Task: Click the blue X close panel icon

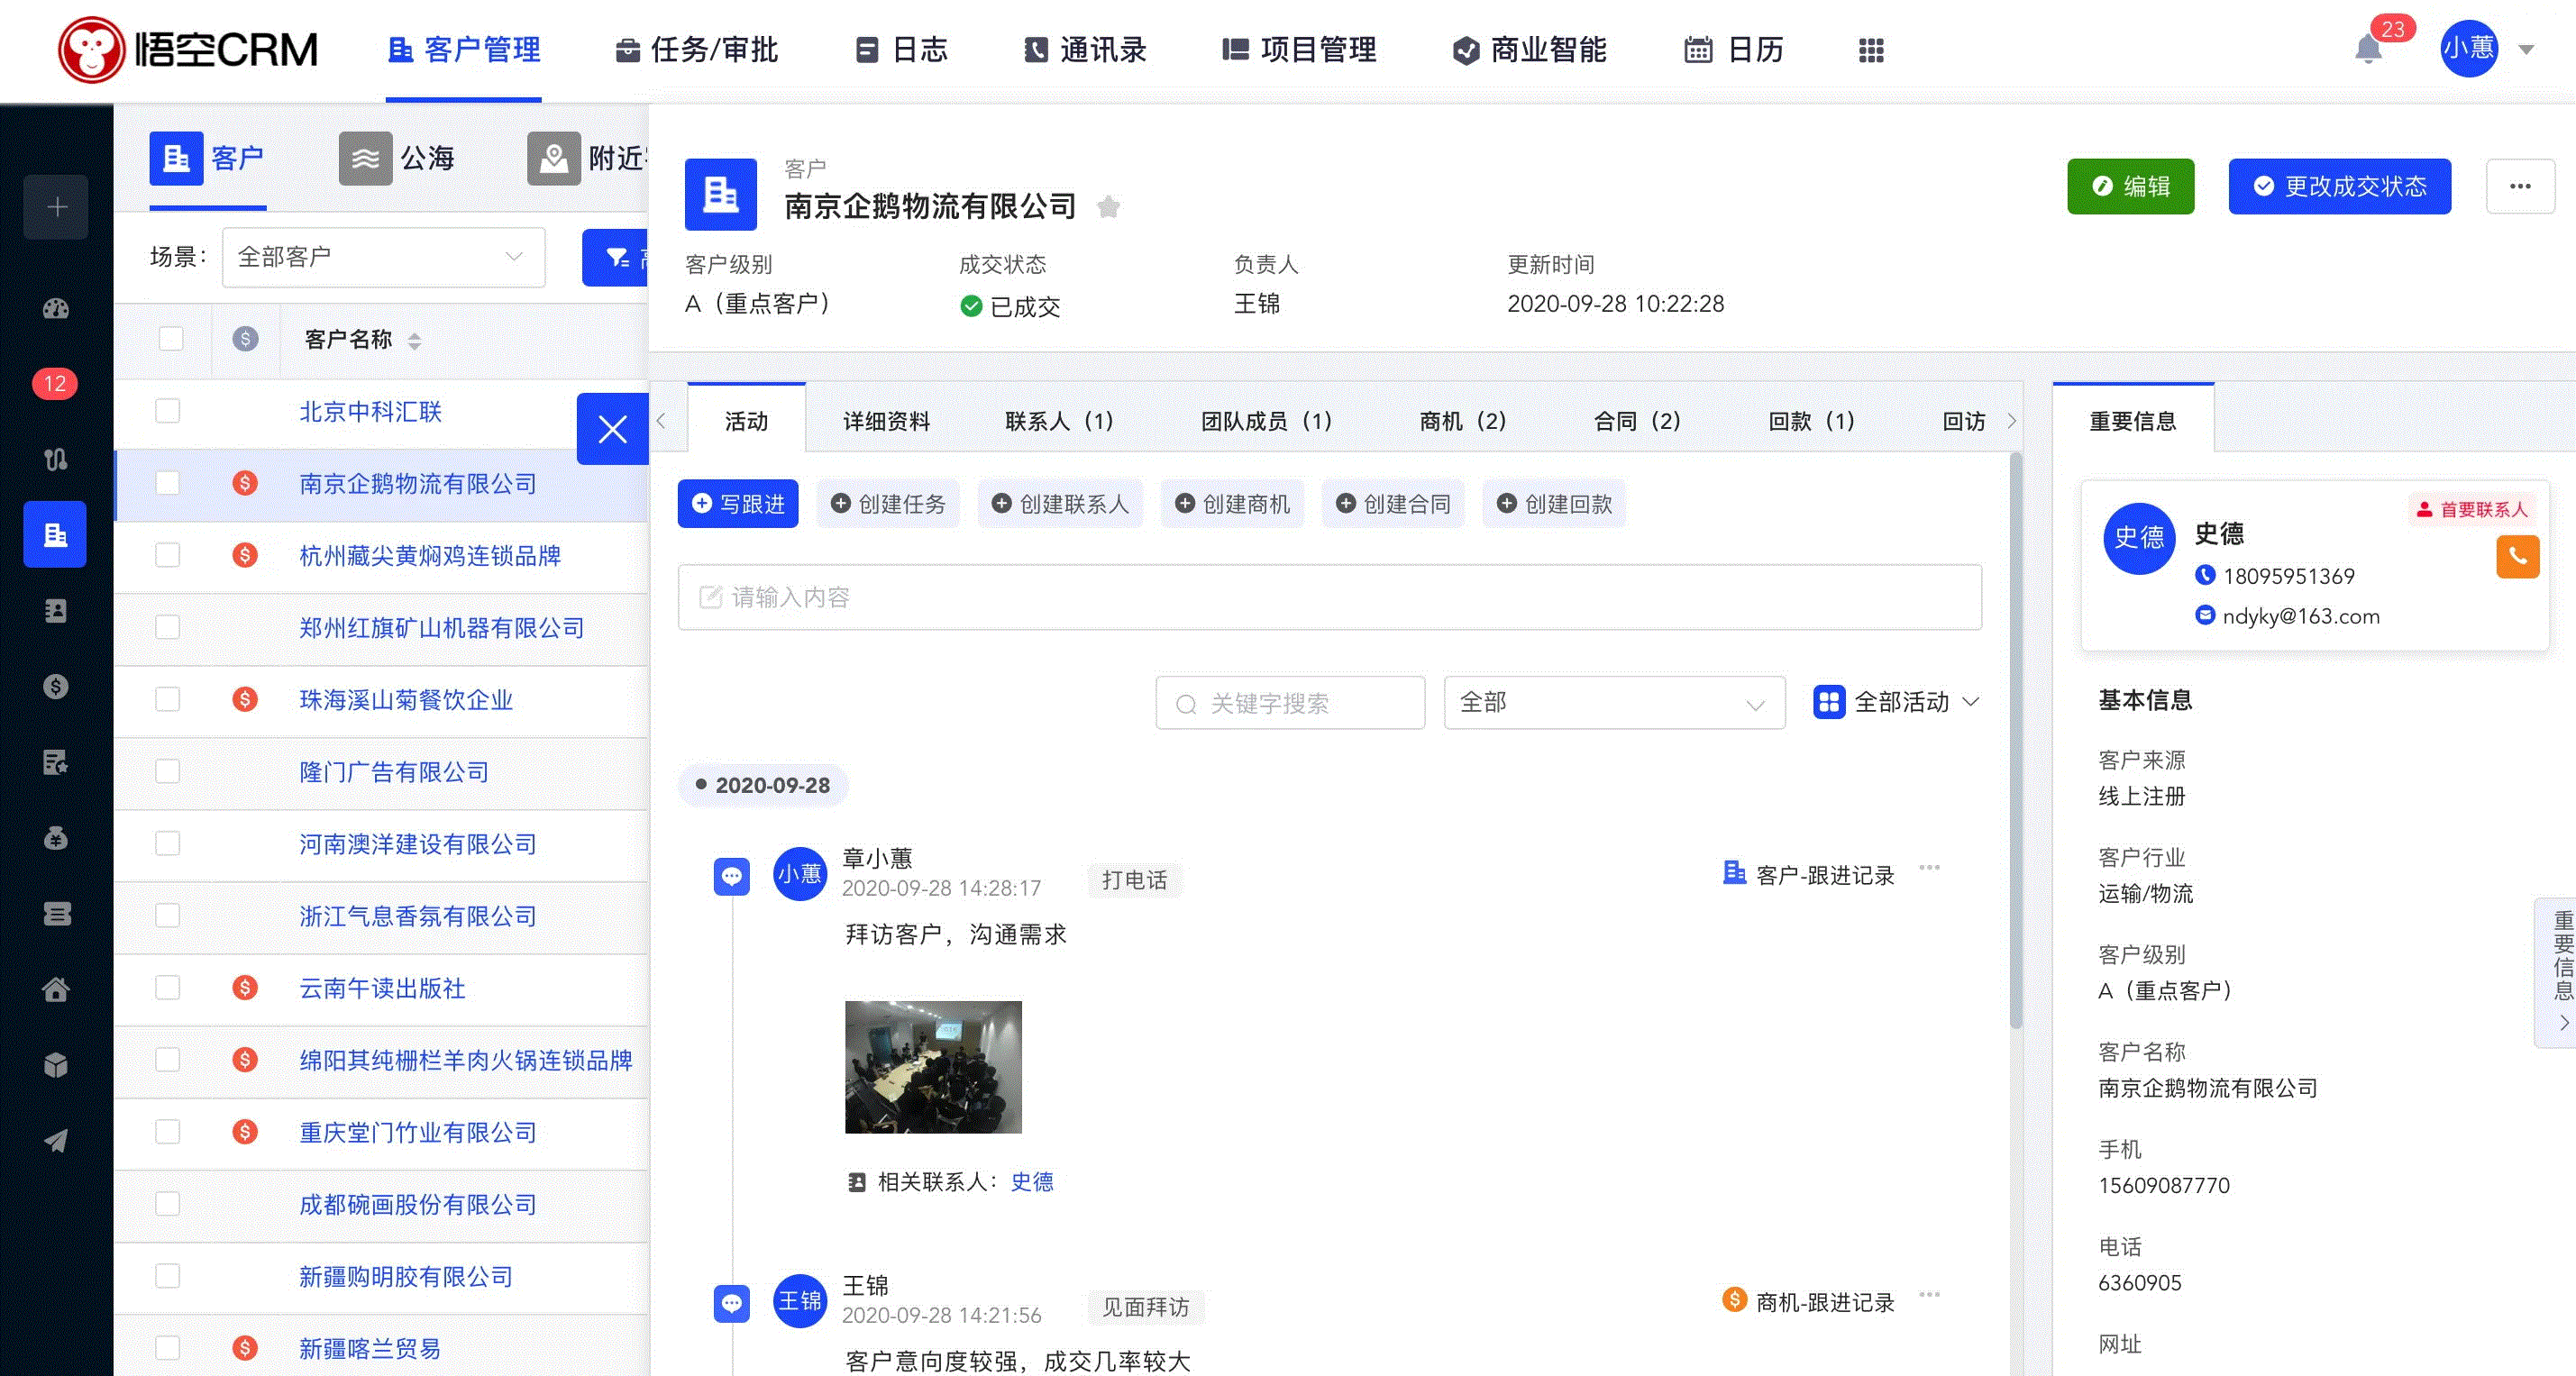Action: [612, 429]
